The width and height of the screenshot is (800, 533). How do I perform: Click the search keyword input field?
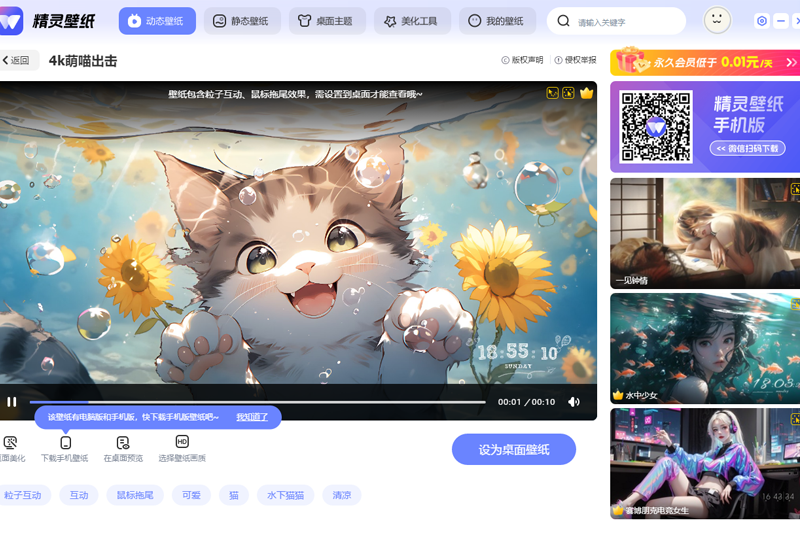(625, 21)
